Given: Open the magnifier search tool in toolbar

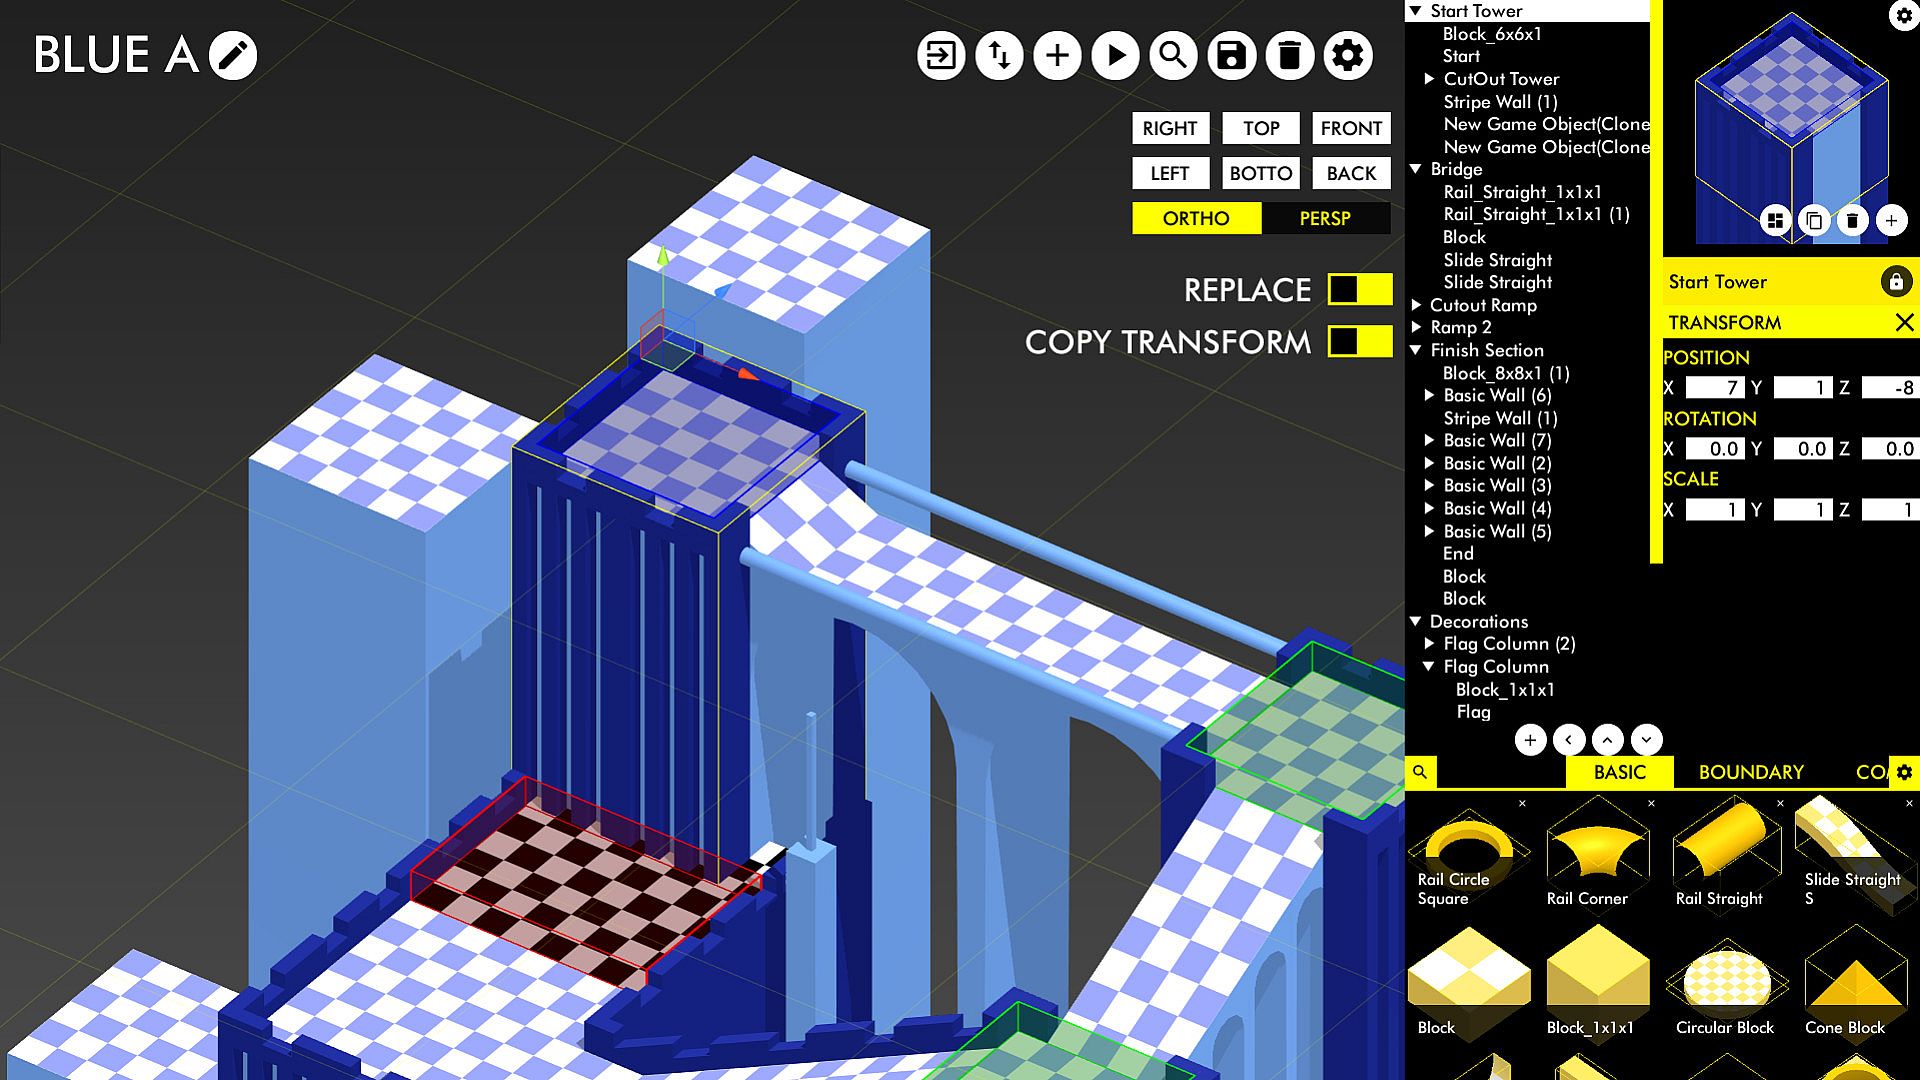Looking at the screenshot, I should point(1173,55).
